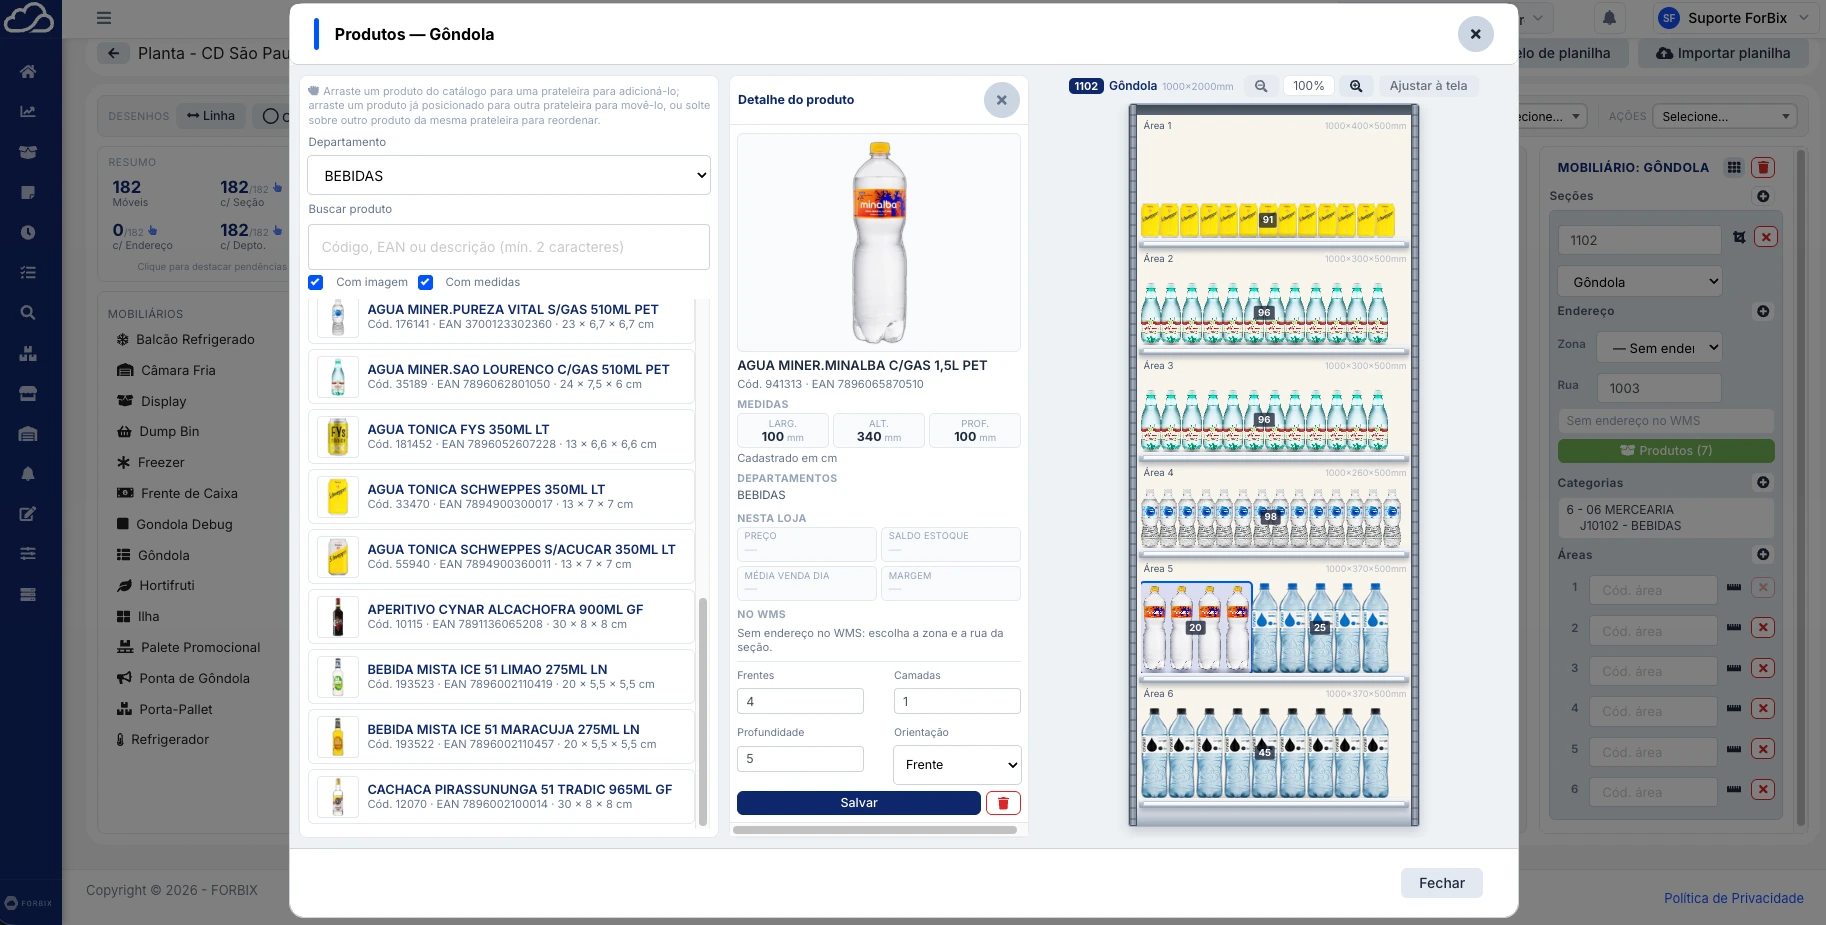Open the Zona dropdown Sem endereço
Image resolution: width=1826 pixels, height=925 pixels.
coord(1659,348)
